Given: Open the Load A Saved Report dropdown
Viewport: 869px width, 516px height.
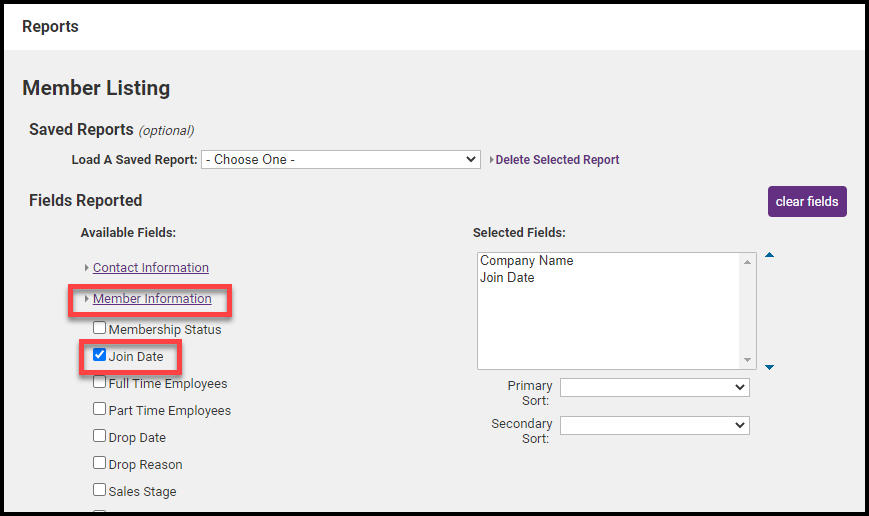Looking at the screenshot, I should point(340,159).
